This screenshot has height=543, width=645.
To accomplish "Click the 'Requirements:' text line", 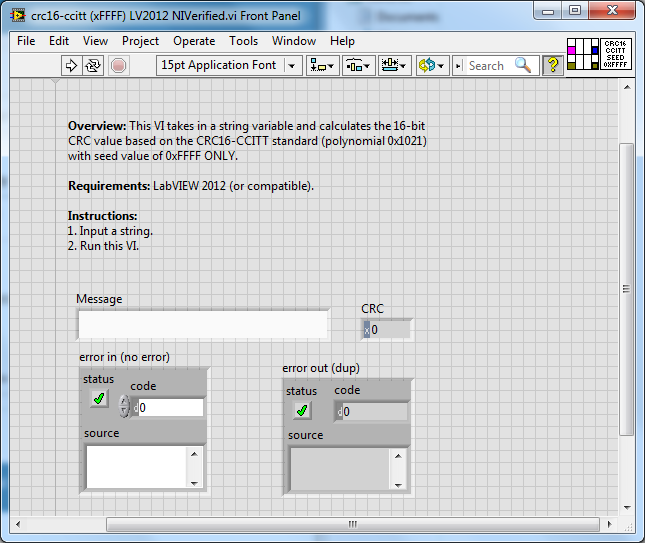I will (191, 186).
